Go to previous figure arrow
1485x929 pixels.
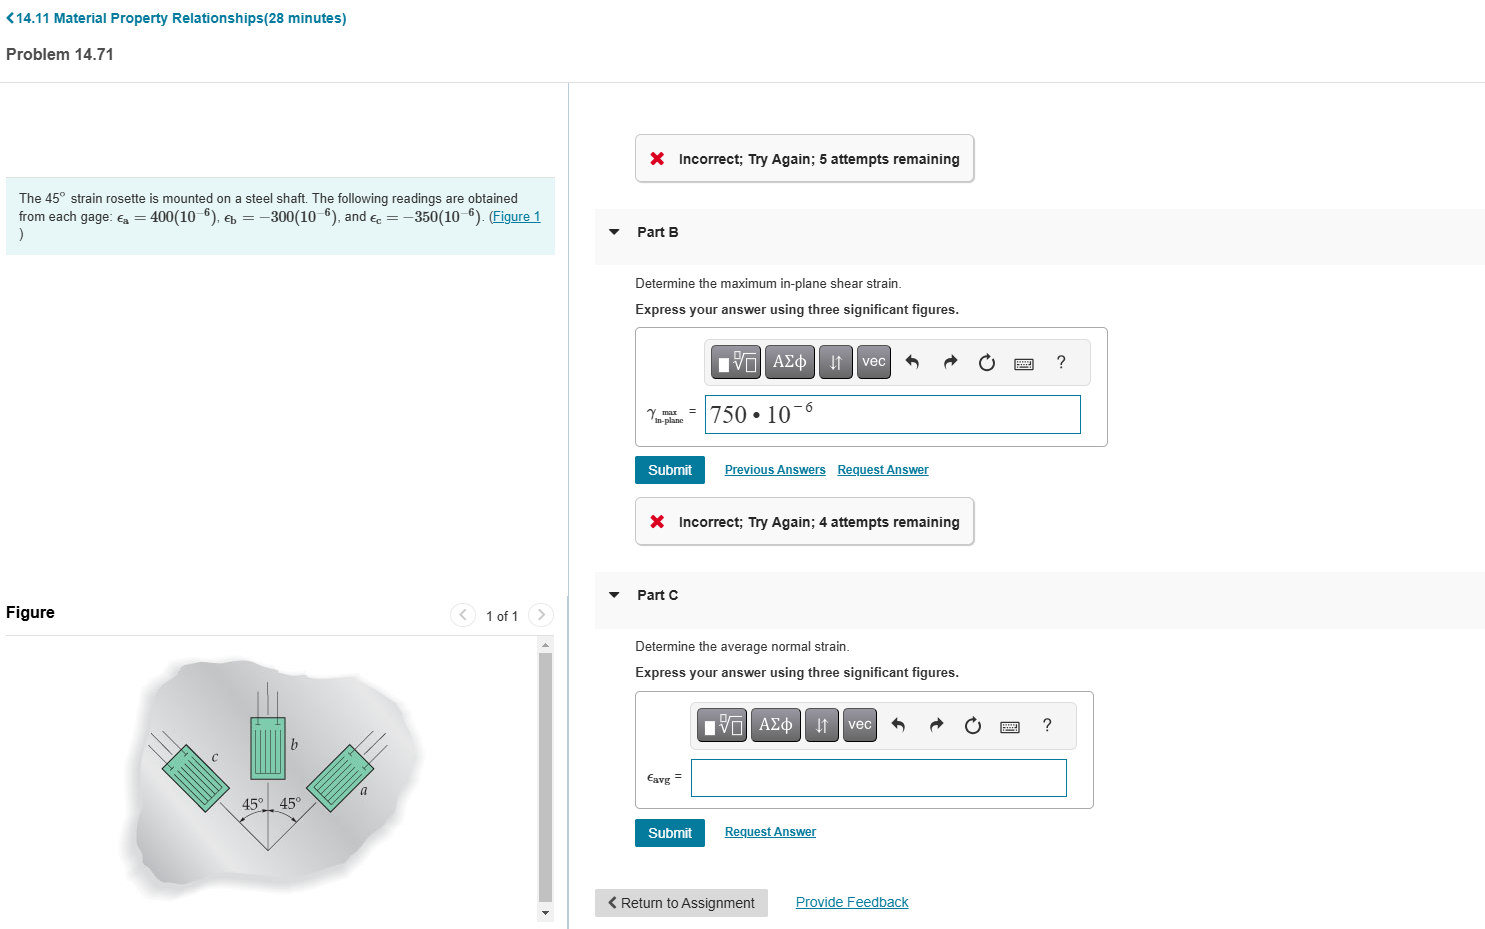pyautogui.click(x=462, y=615)
